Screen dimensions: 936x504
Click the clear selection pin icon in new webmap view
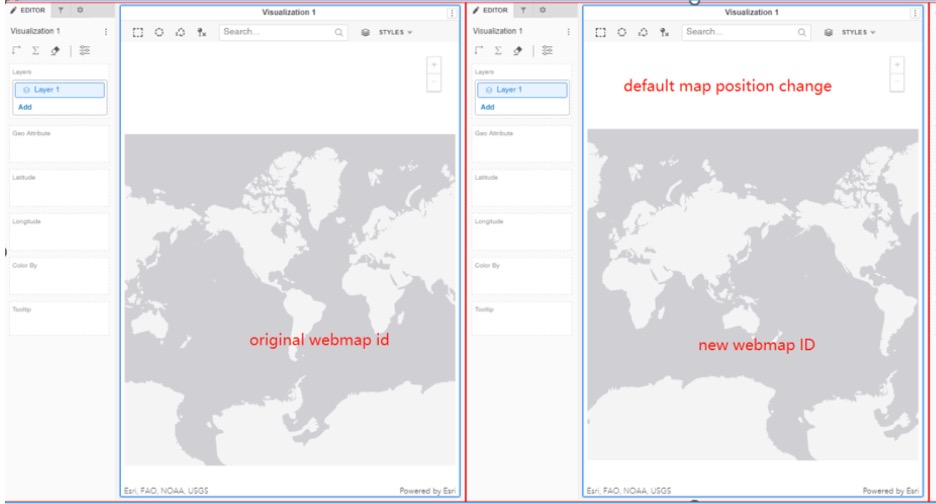(661, 32)
